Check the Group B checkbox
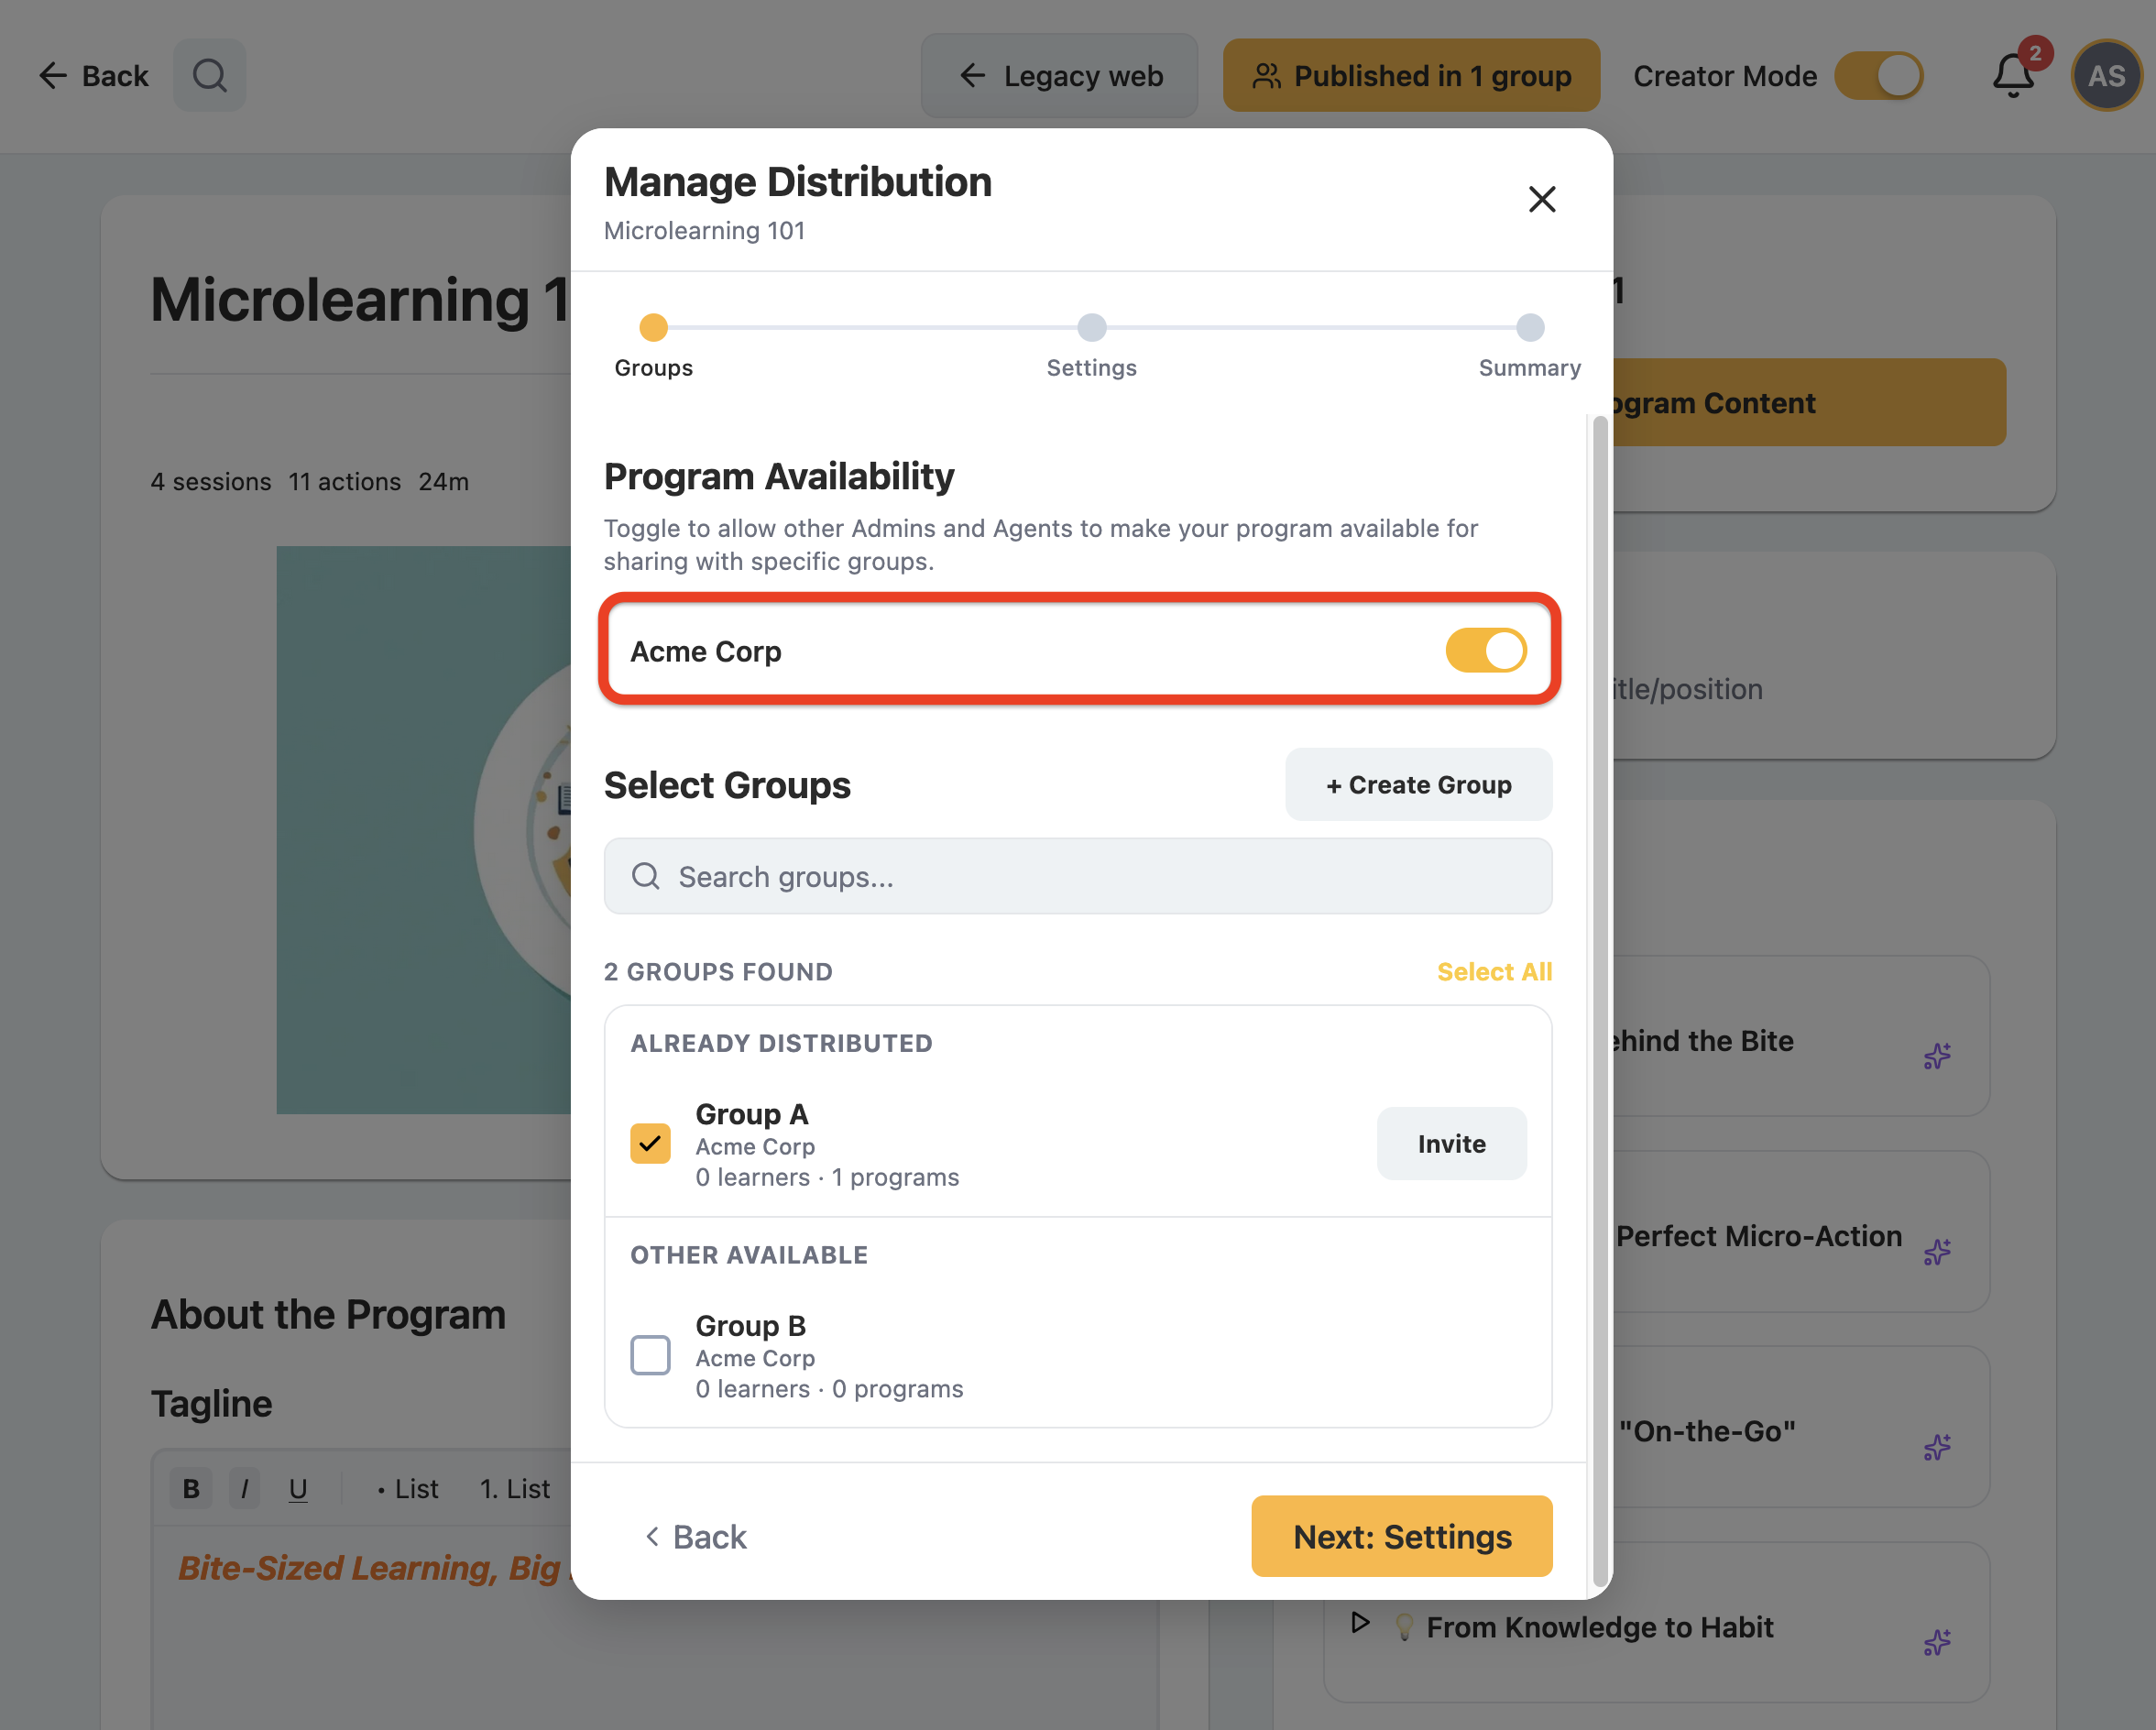Viewport: 2156px width, 1730px height. coord(650,1355)
